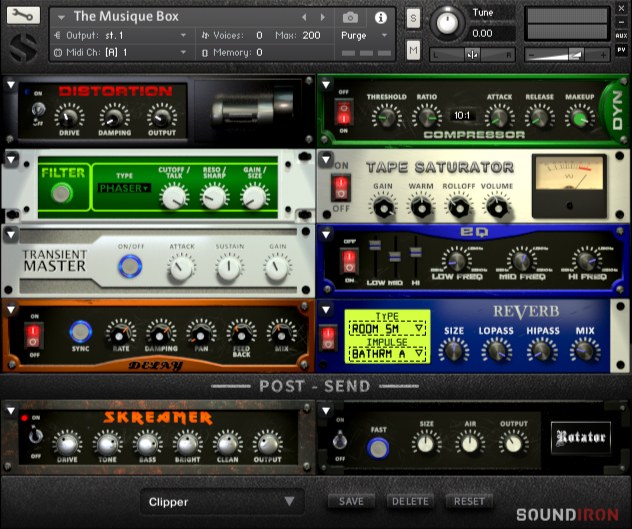The height and width of the screenshot is (529, 632).
Task: Open the Midi Ch dropdown
Action: (x=121, y=52)
